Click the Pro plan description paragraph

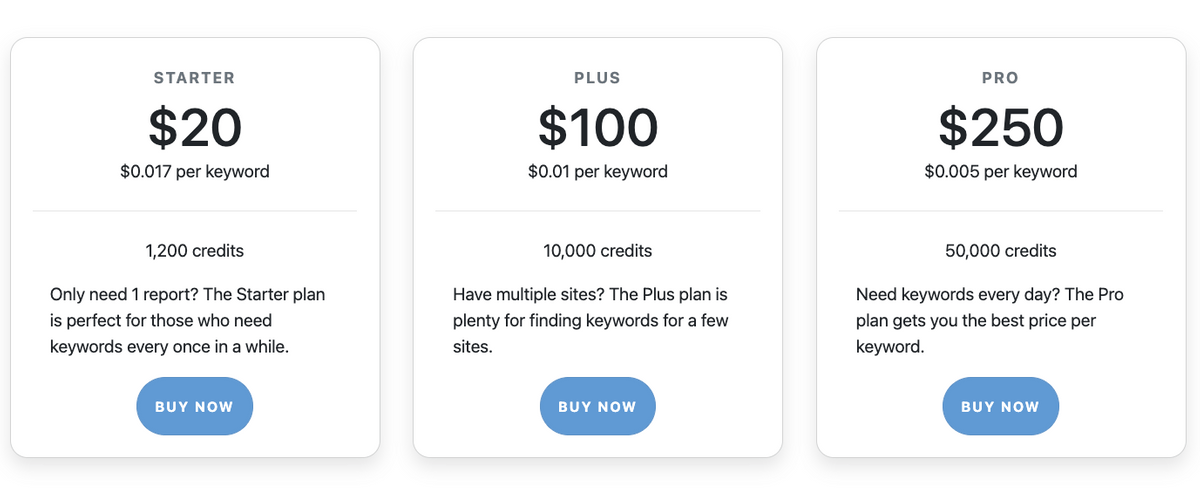pos(991,321)
